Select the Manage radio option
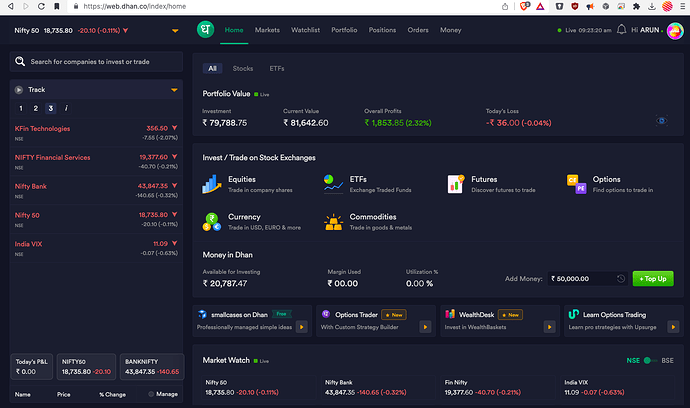The image size is (690, 408). pos(151,394)
